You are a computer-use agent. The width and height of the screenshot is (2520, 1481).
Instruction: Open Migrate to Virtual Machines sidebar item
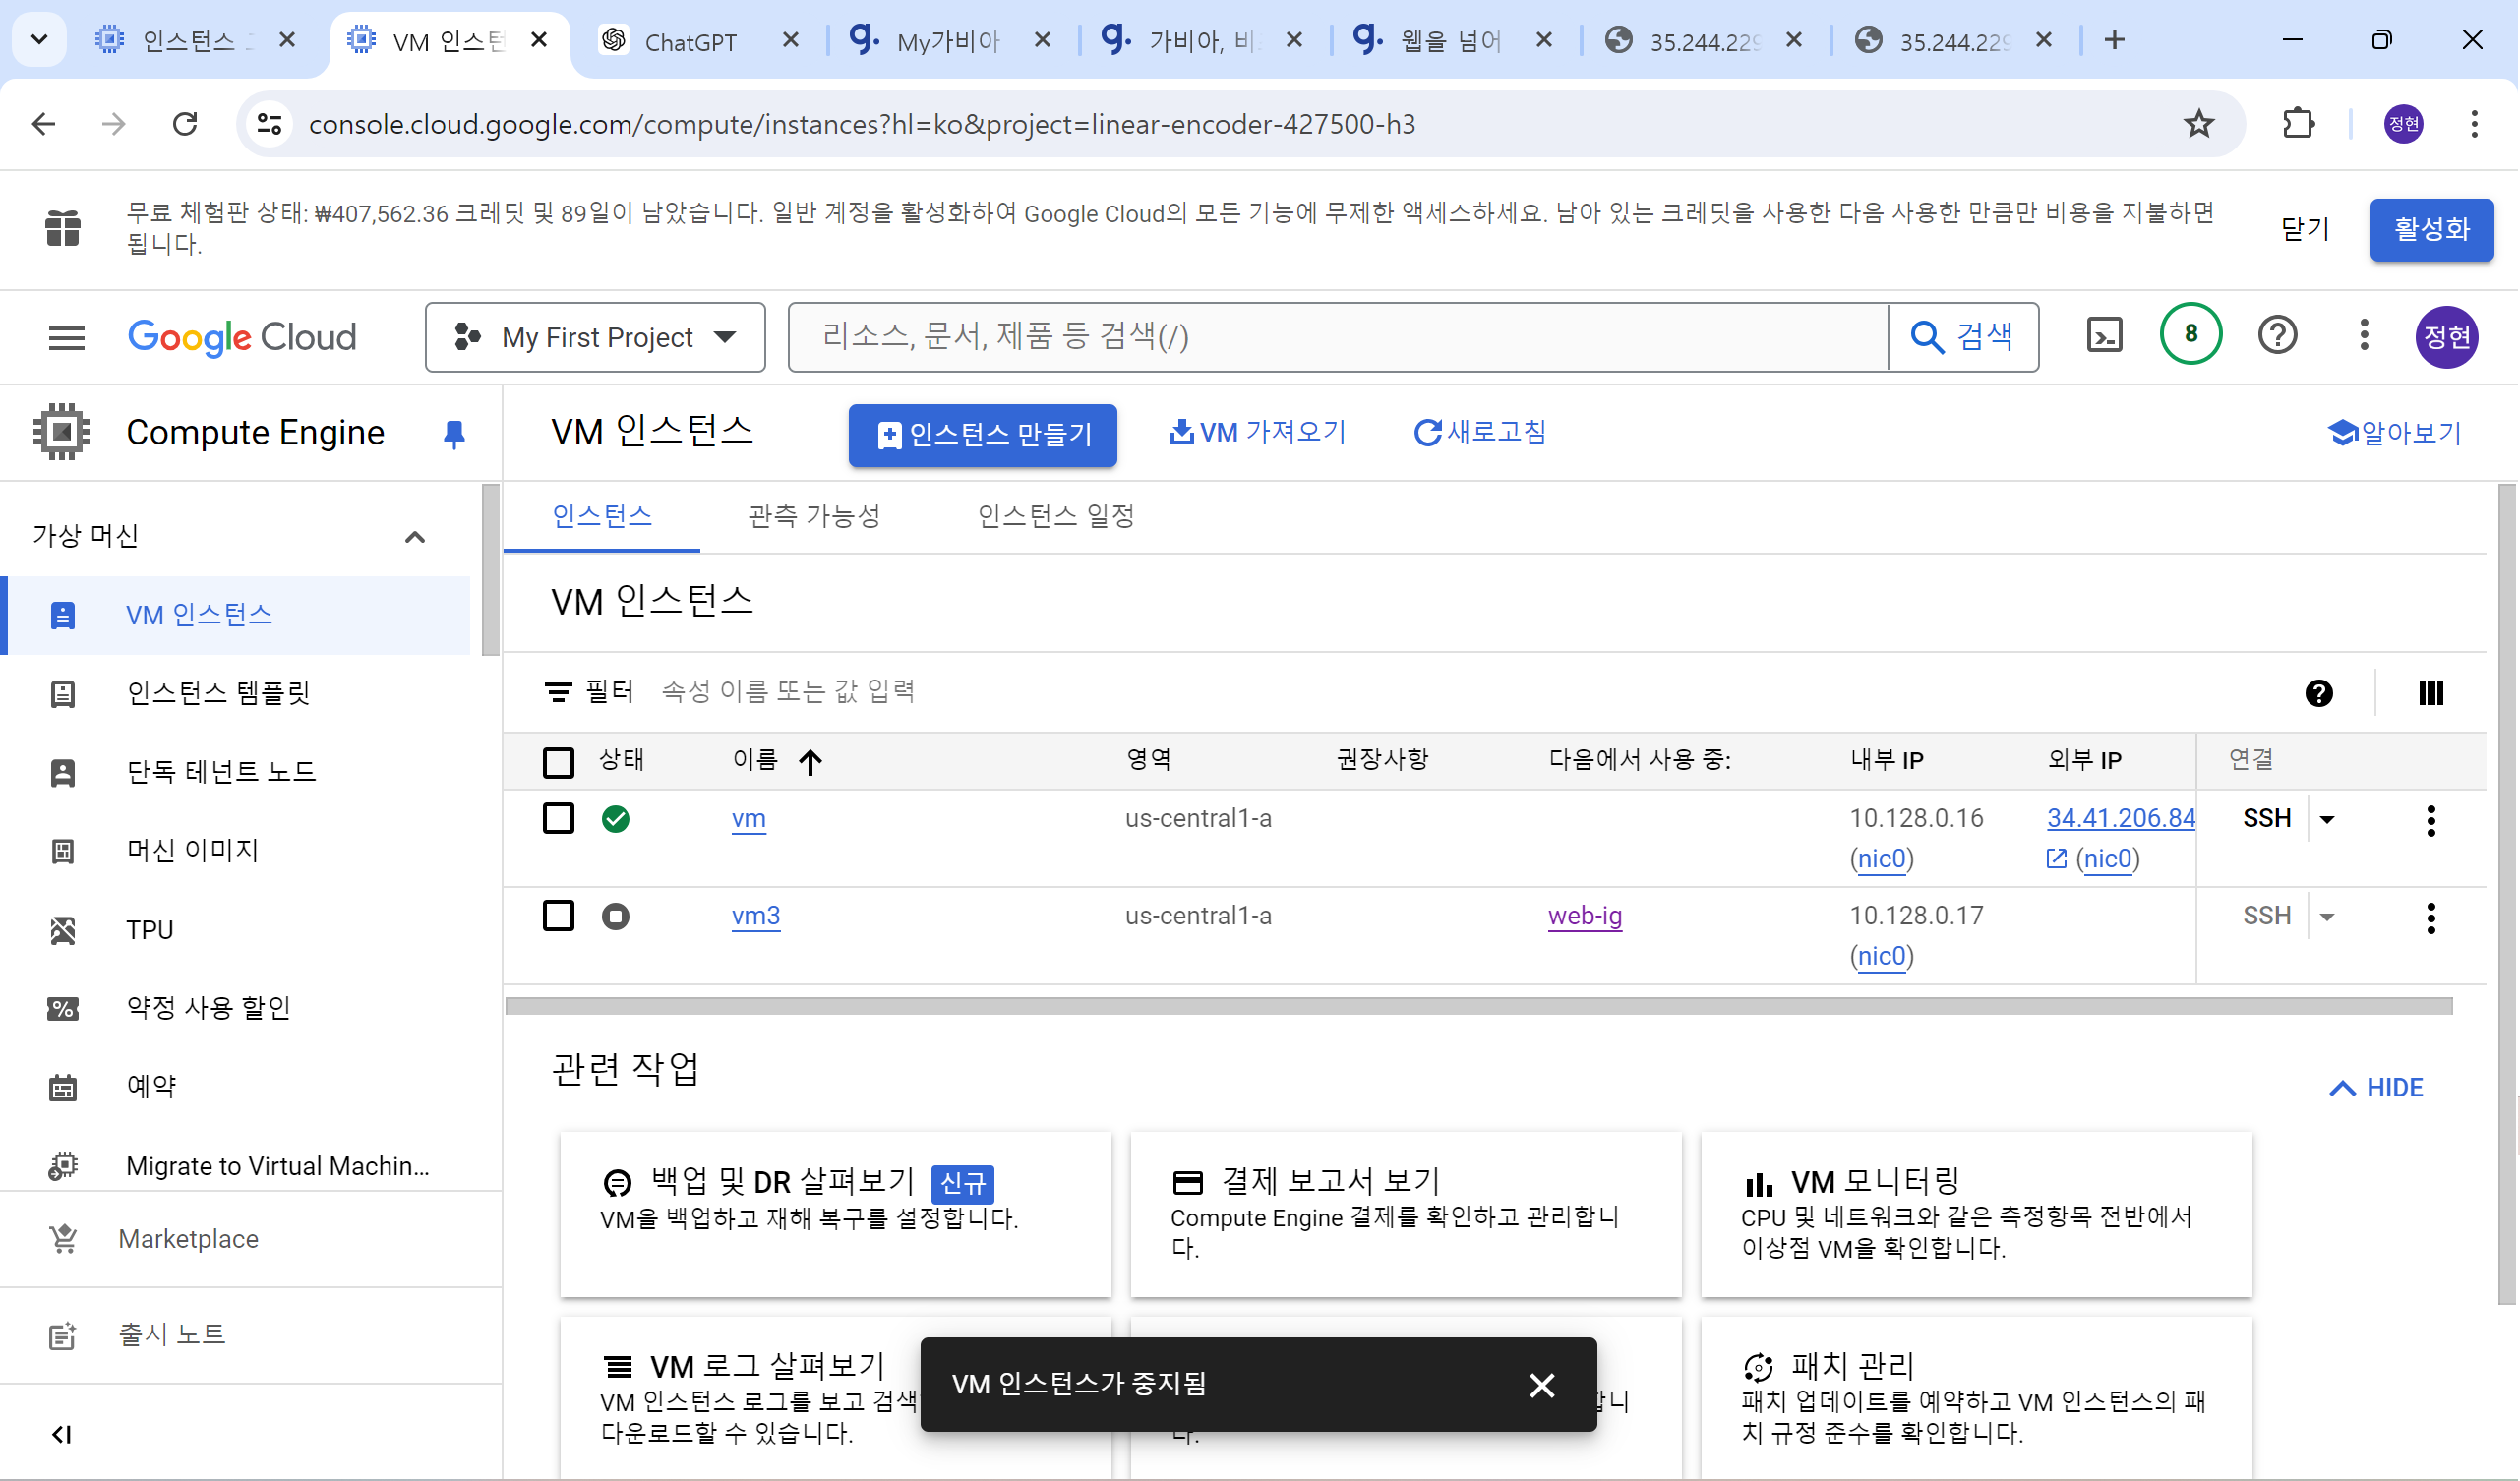pyautogui.click(x=277, y=1166)
